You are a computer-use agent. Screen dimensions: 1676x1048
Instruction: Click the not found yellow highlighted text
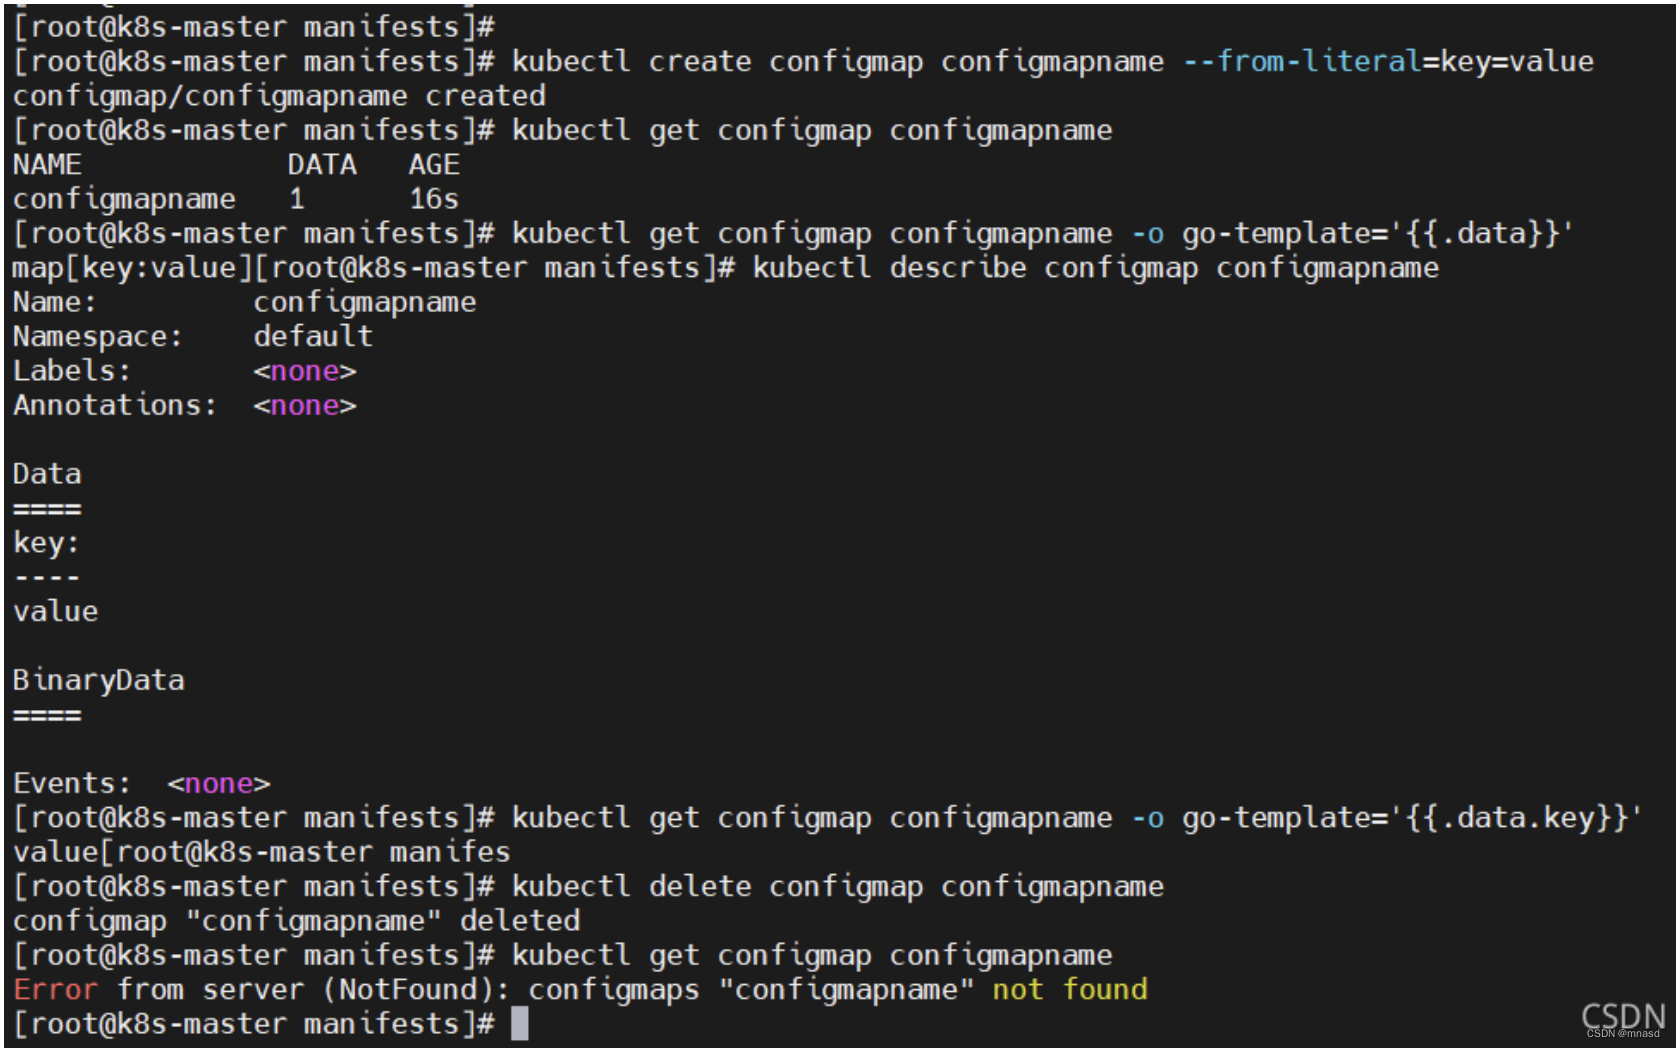pos(1069,989)
